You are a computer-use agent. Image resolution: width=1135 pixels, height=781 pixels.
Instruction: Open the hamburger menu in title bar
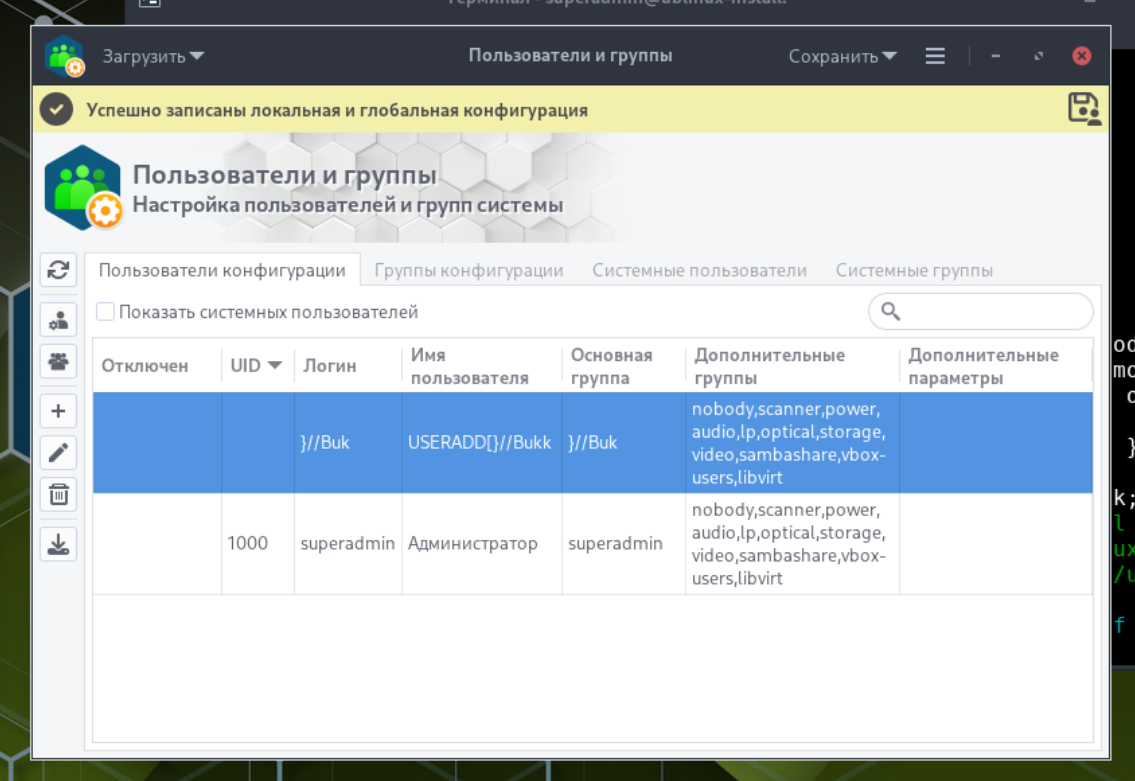click(x=935, y=56)
